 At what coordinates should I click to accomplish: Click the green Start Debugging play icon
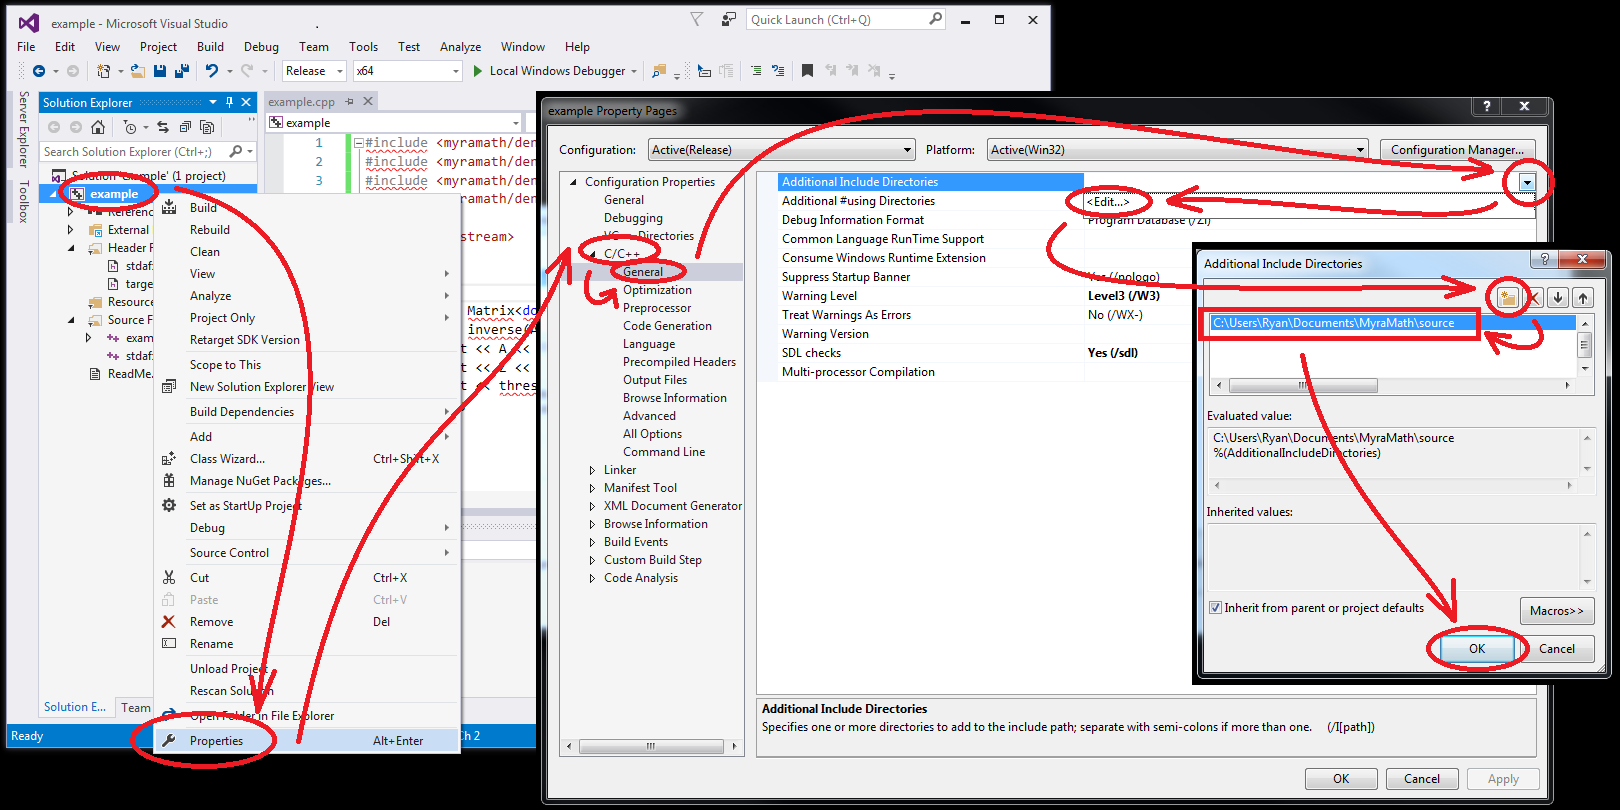click(x=478, y=71)
